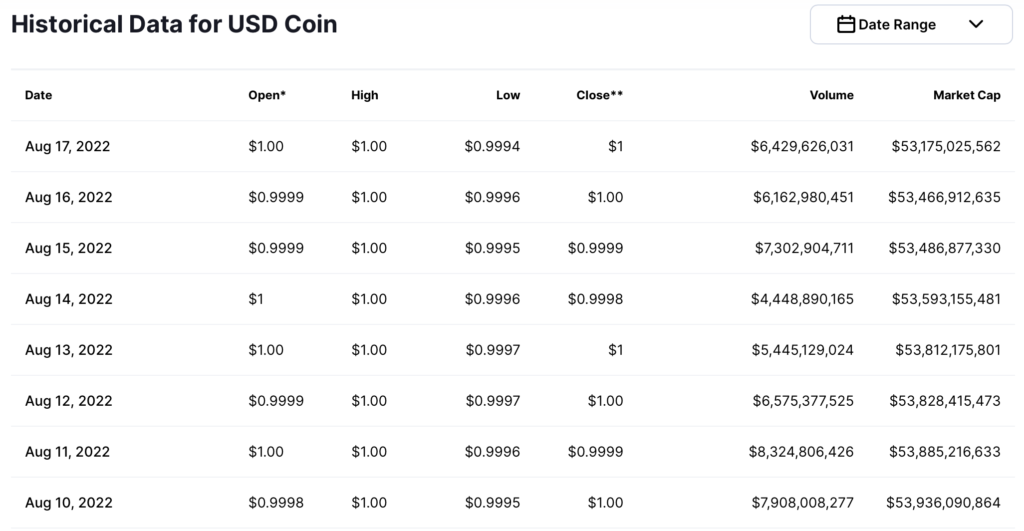Select the High column header

point(365,96)
